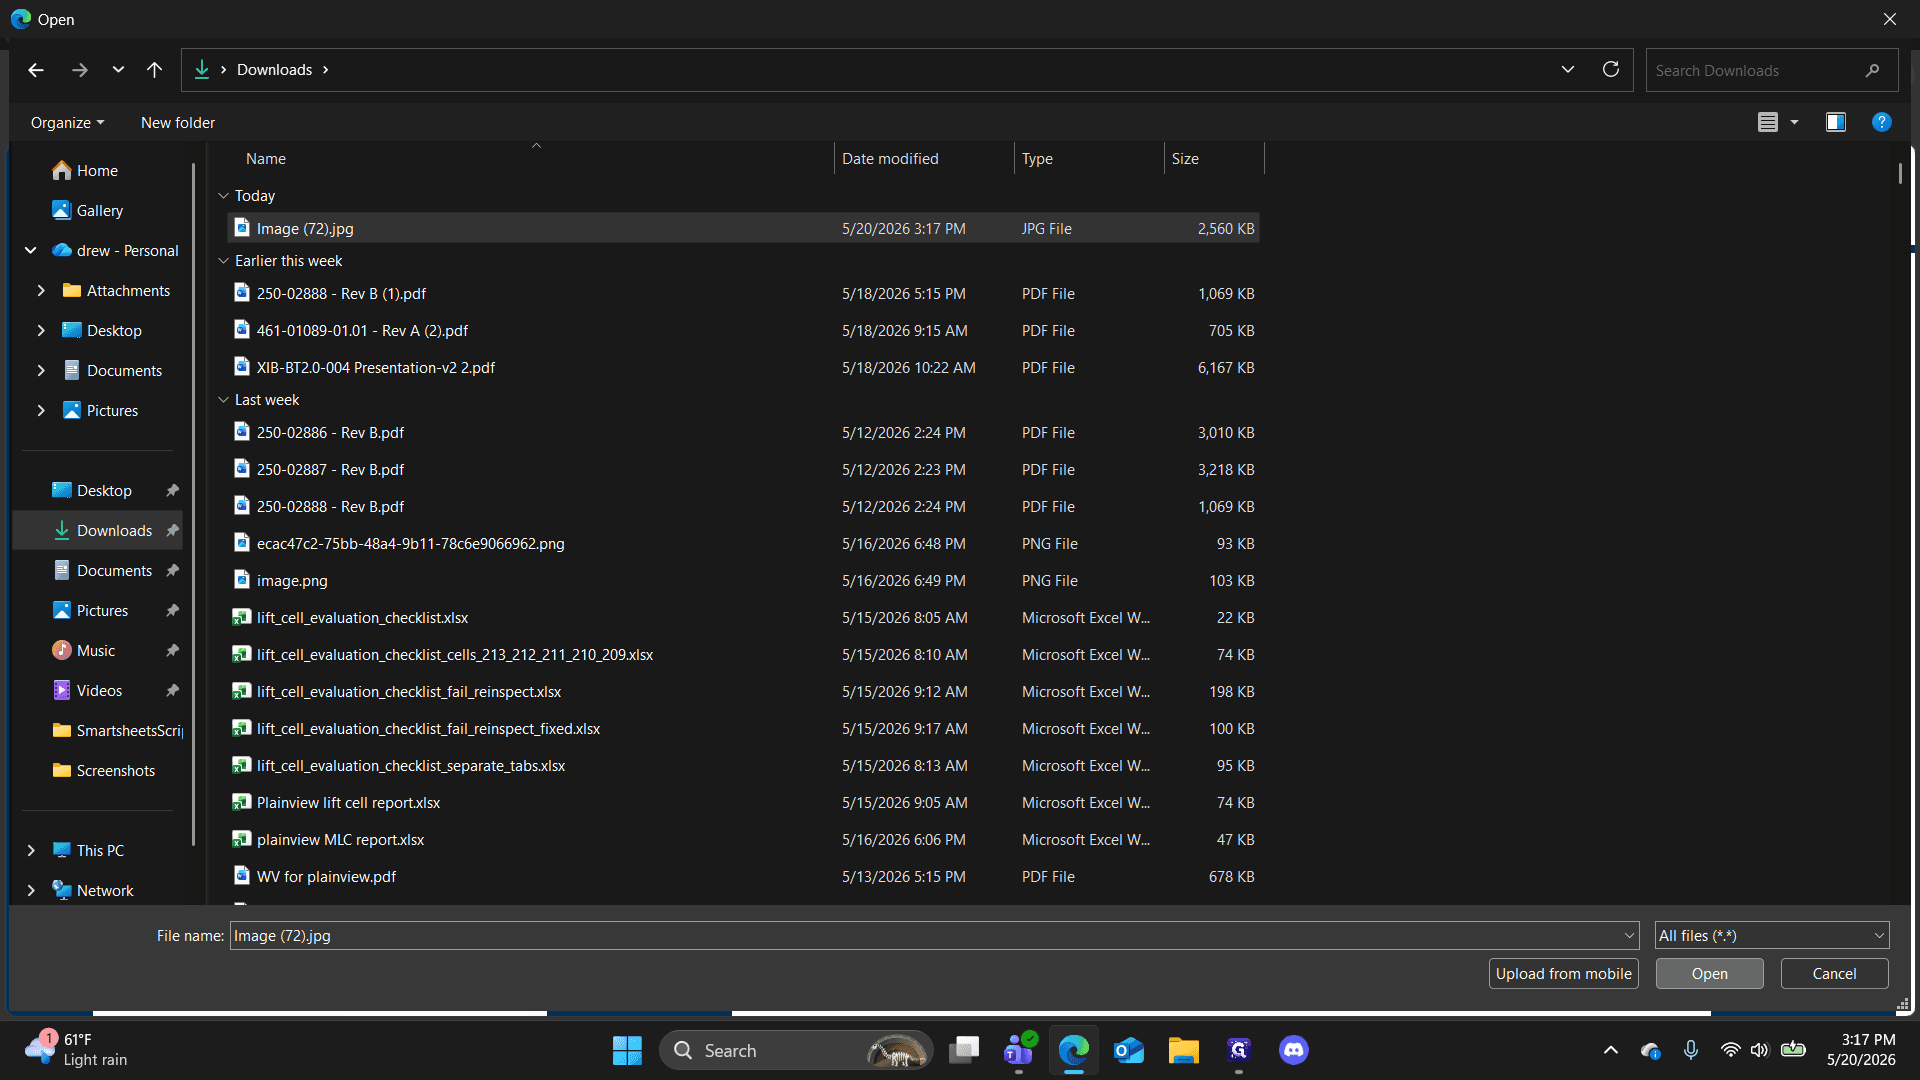Sort by the Size column header
The height and width of the screenshot is (1080, 1920).
(x=1185, y=159)
